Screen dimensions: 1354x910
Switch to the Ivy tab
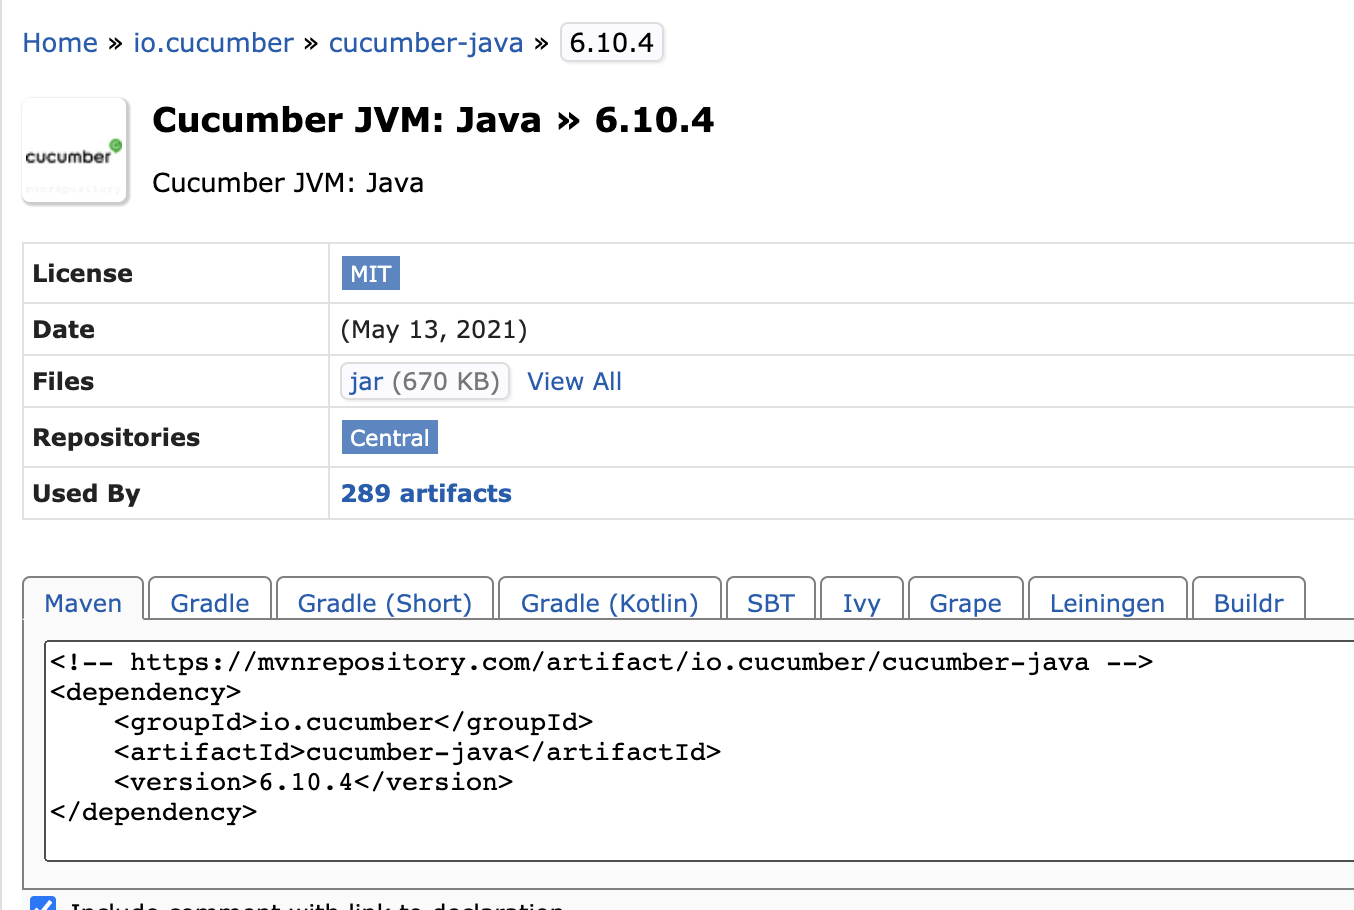point(861,602)
